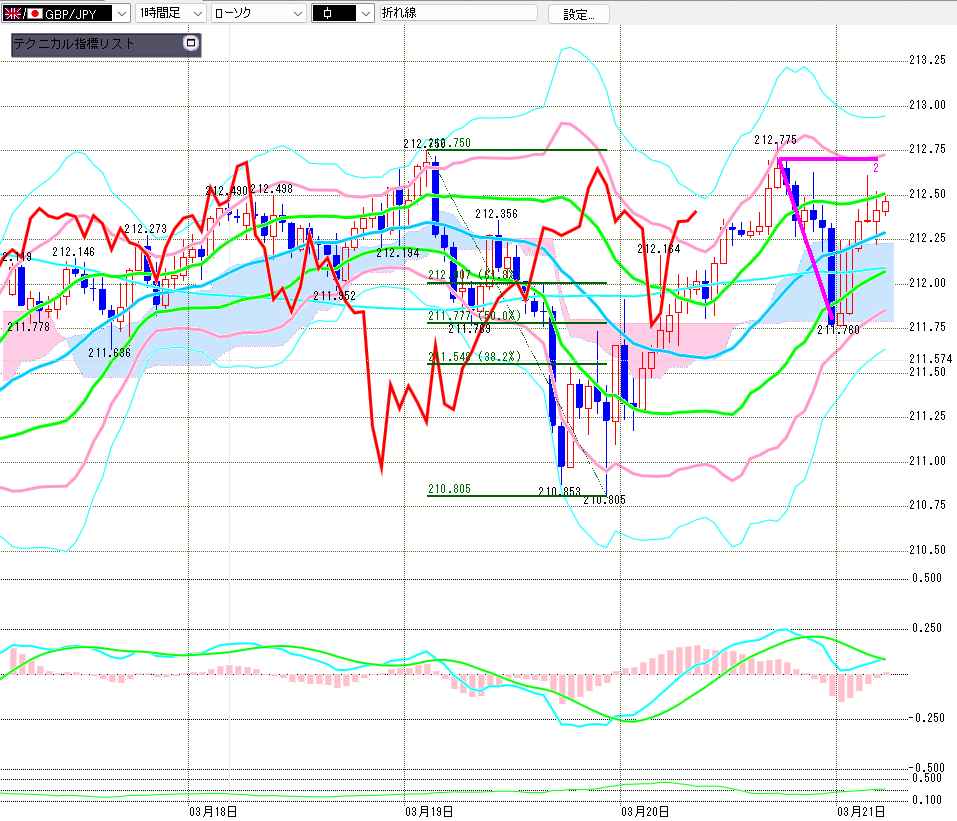Click the 211.574 current price on the axis
Image resolution: width=957 pixels, height=821 pixels.
tap(930, 358)
